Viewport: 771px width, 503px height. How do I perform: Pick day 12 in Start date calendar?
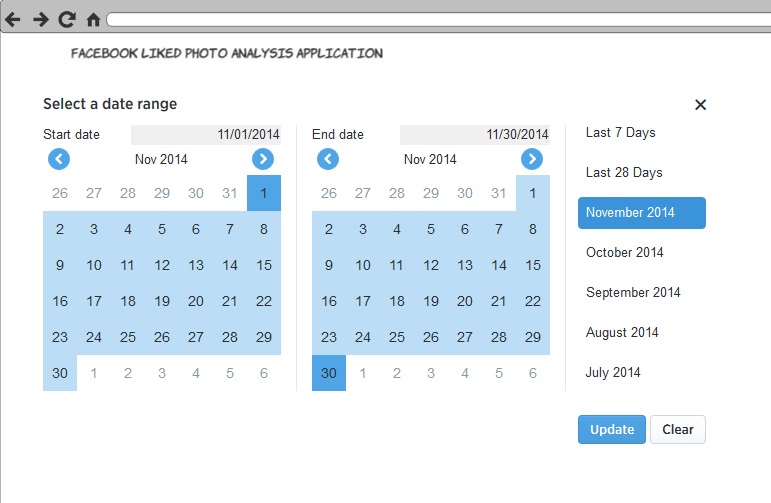[162, 265]
